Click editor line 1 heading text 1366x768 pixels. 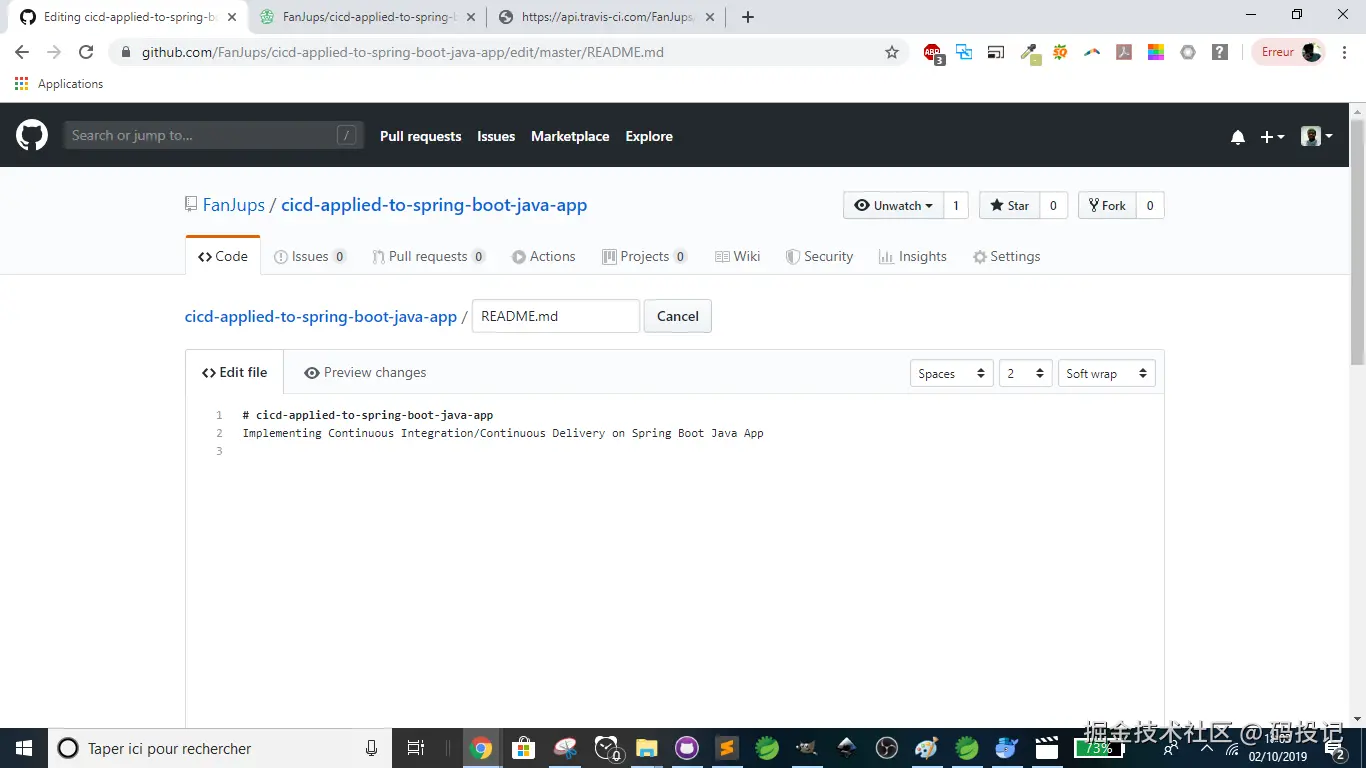point(368,415)
